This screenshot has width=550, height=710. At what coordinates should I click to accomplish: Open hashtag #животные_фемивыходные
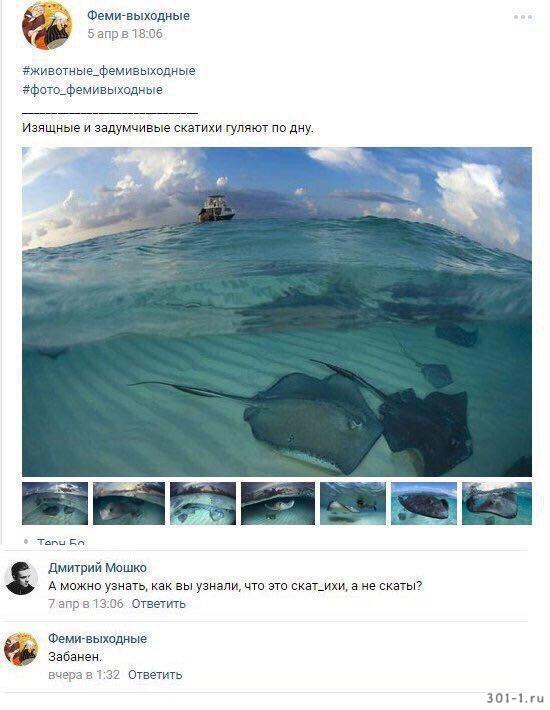tap(109, 71)
